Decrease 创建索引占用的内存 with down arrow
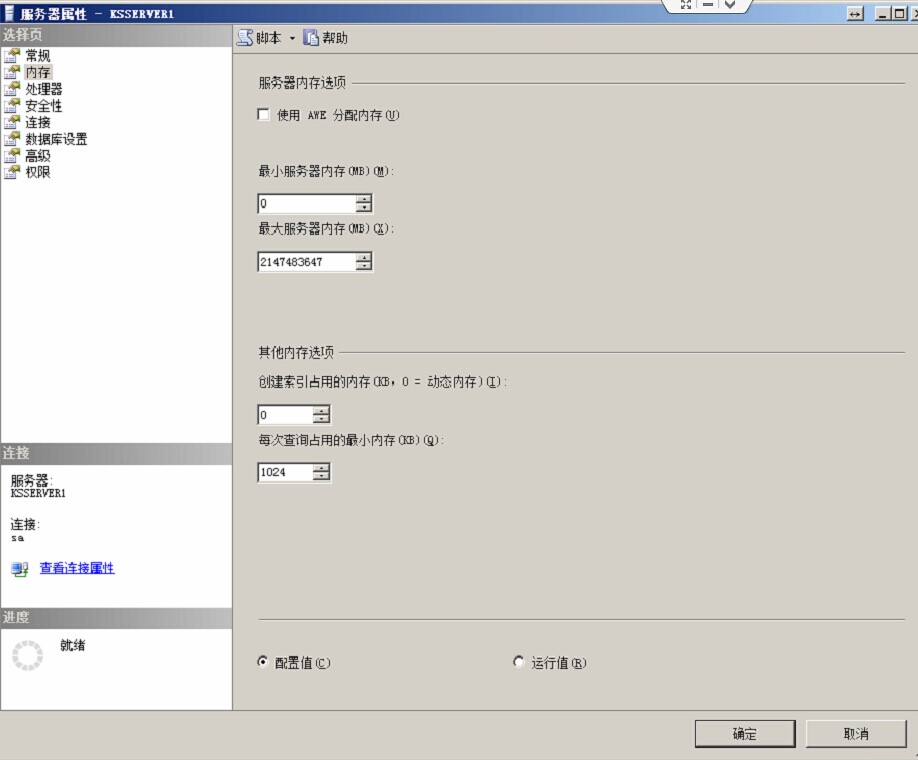918x760 pixels. [321, 419]
